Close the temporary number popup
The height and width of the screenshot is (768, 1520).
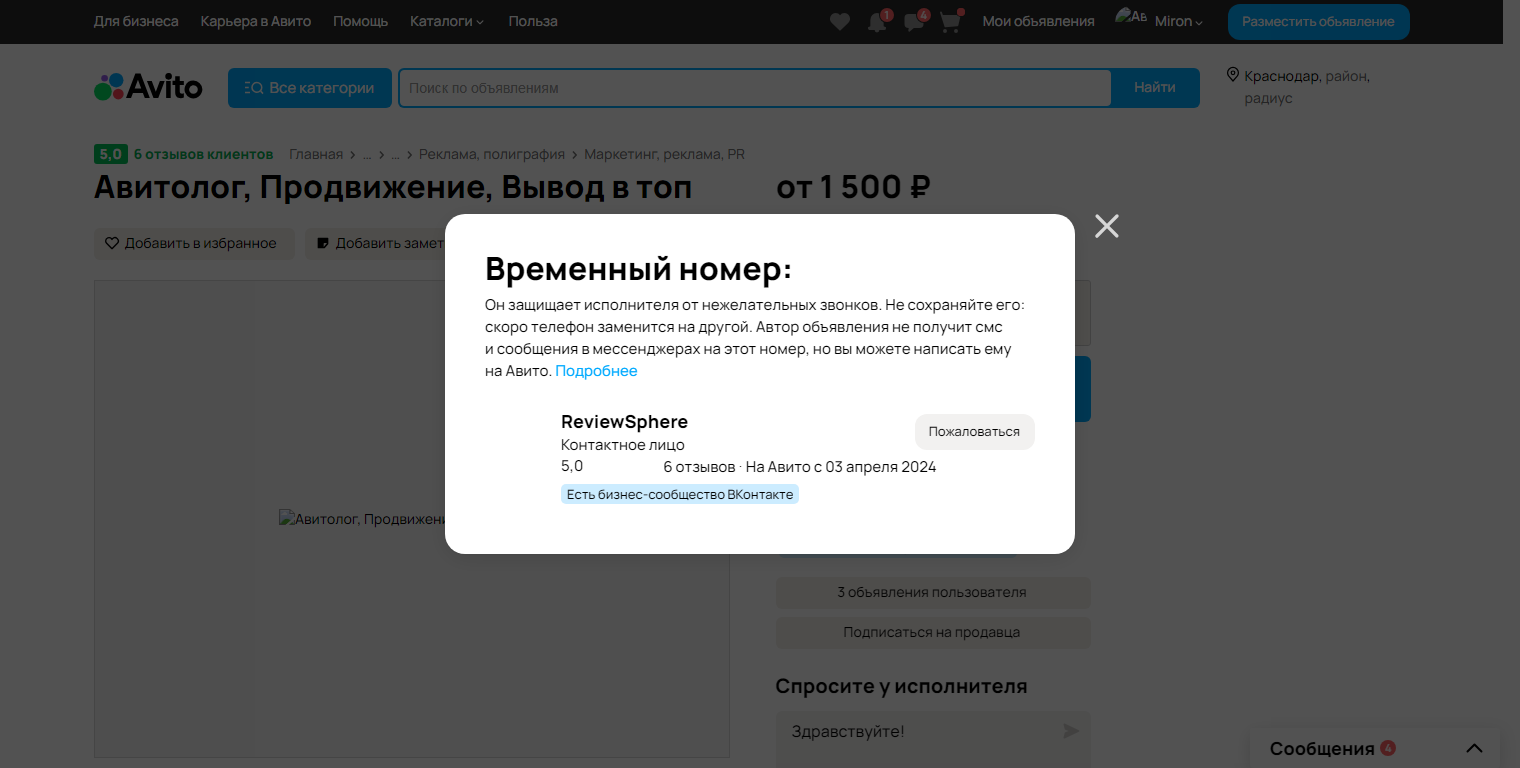coord(1106,226)
